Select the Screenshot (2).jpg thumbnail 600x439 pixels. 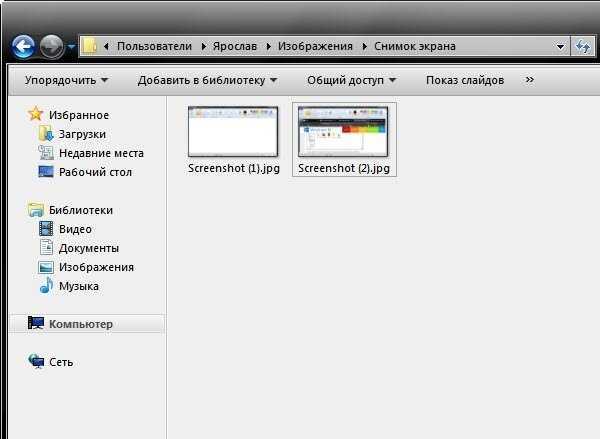[x=343, y=131]
